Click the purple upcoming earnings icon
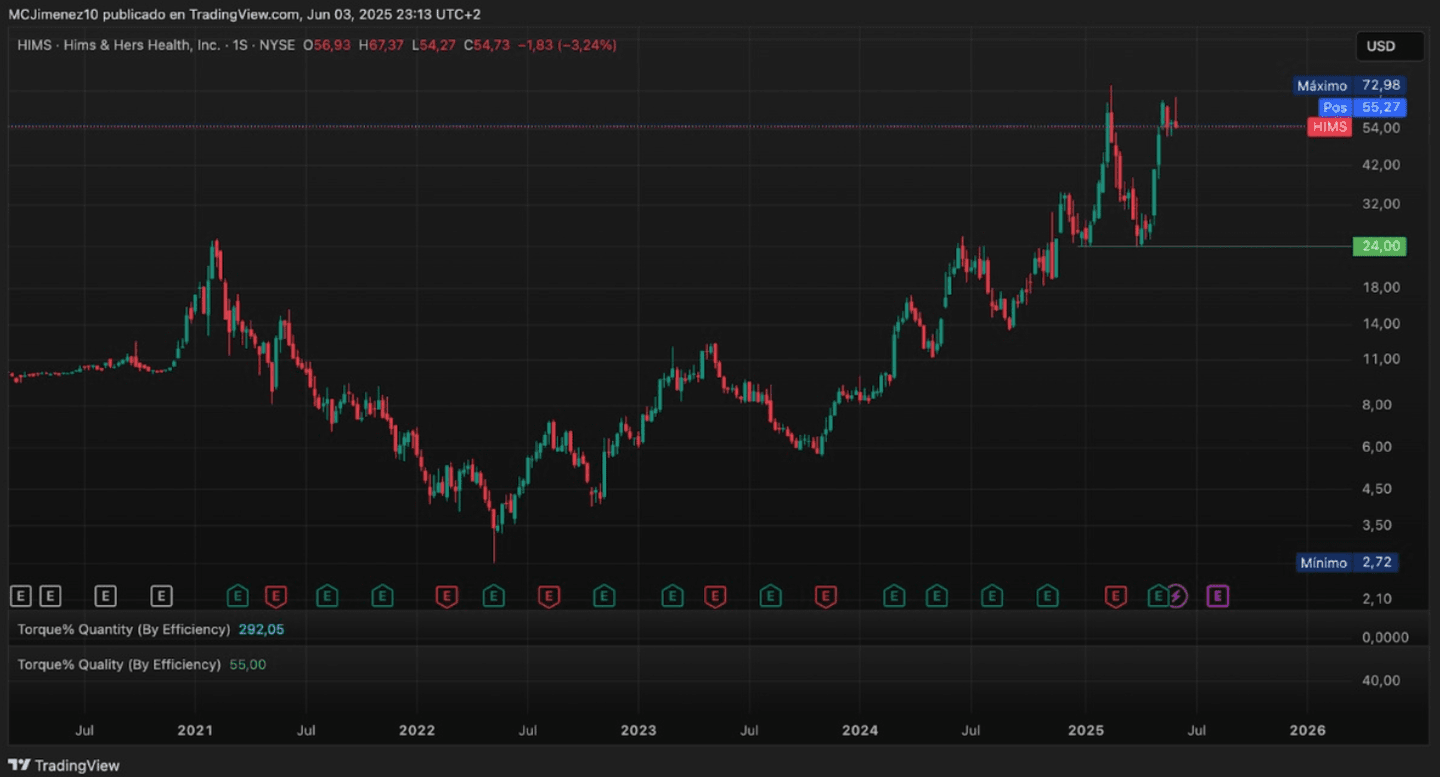The width and height of the screenshot is (1440, 777). (x=1217, y=595)
